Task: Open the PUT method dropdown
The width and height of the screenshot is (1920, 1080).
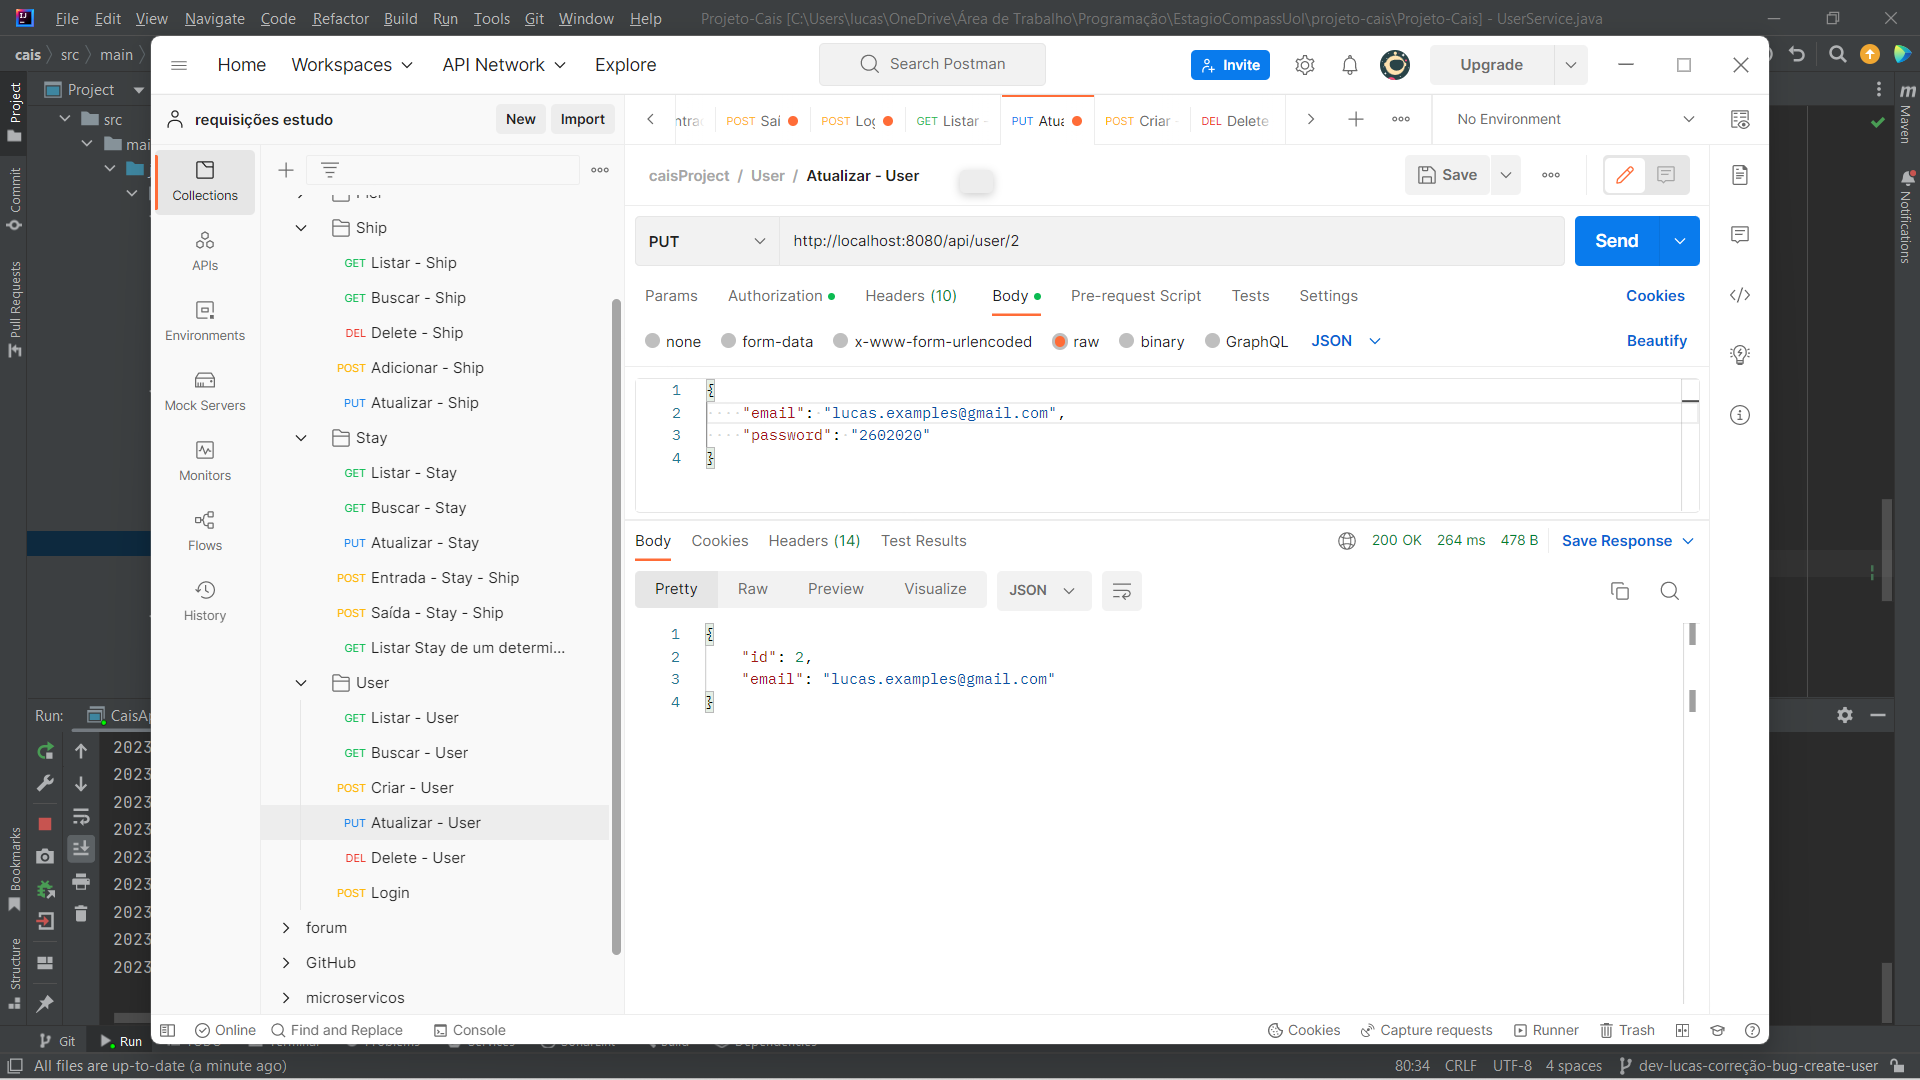Action: (x=706, y=241)
